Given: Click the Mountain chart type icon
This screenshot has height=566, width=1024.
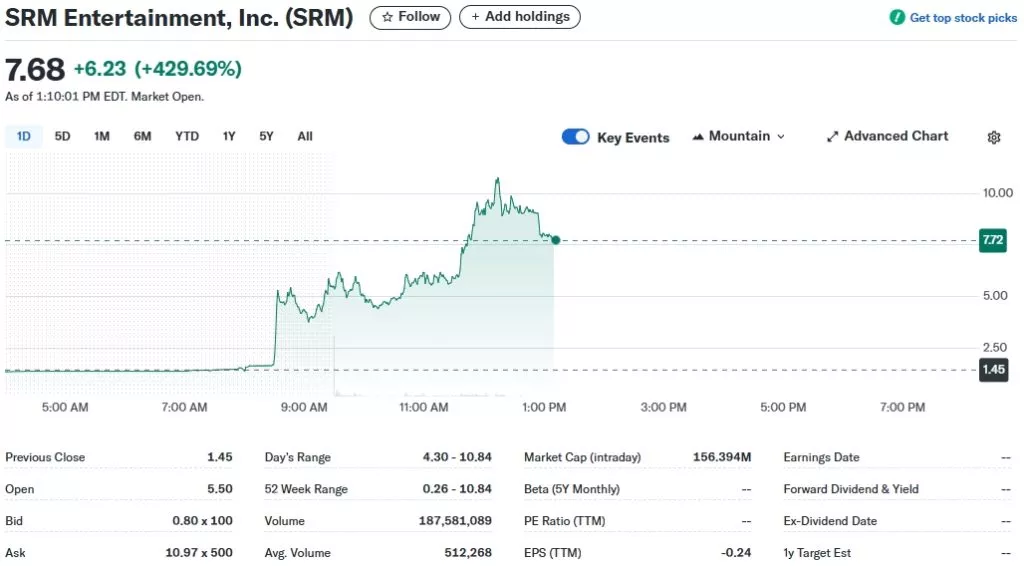Looking at the screenshot, I should 697,137.
